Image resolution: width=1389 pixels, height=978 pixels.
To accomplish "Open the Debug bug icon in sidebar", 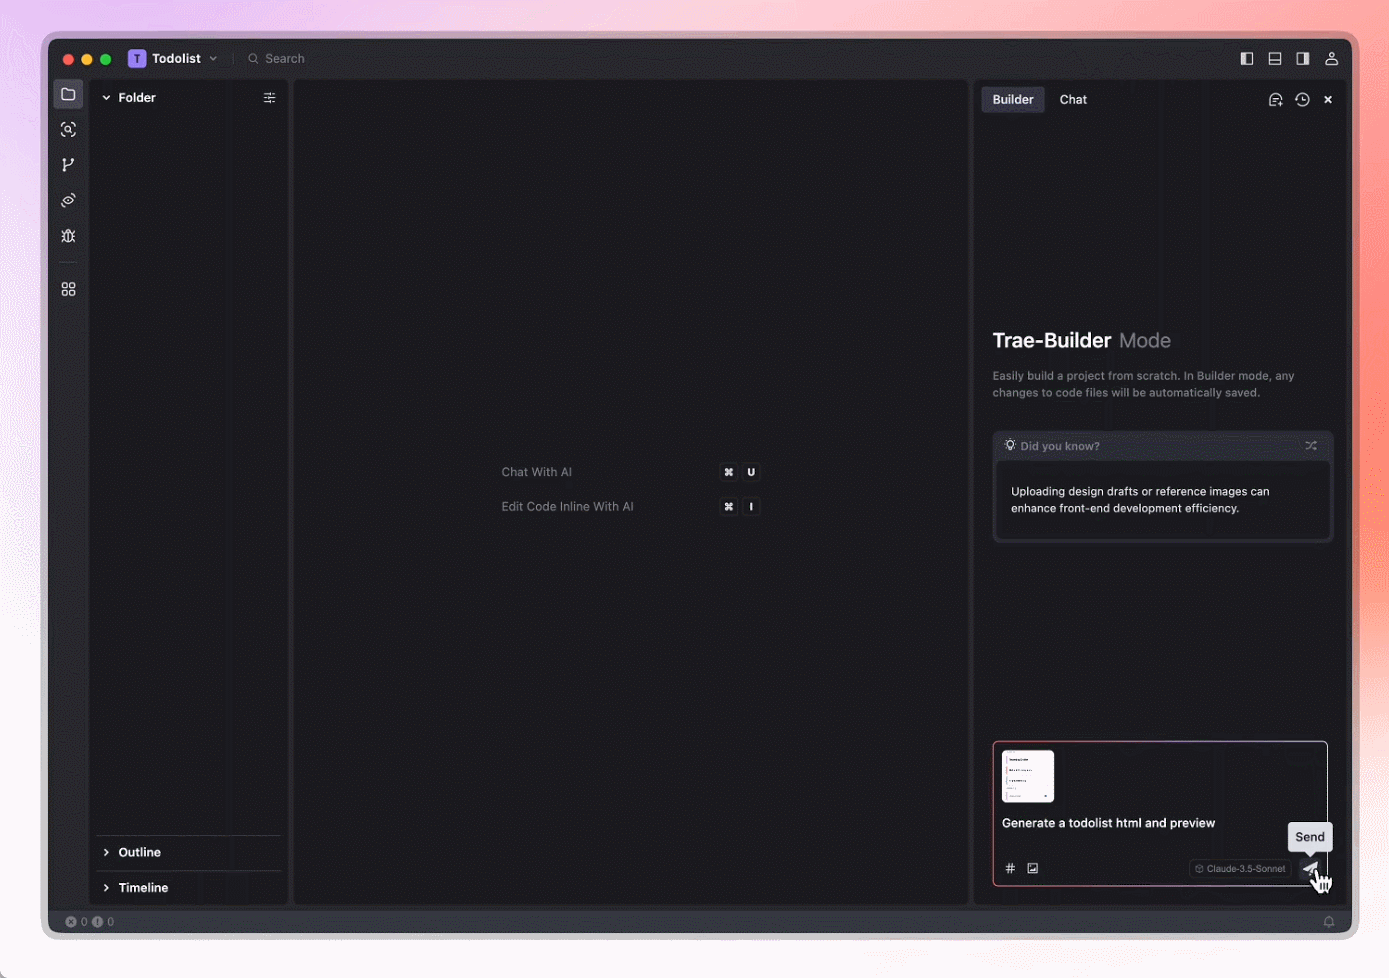I will (x=68, y=236).
